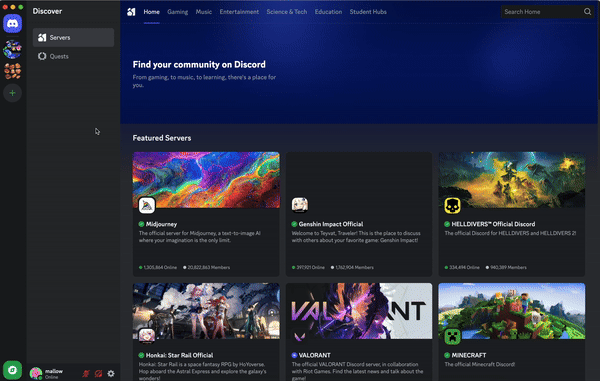600x381 pixels.
Task: Open the VALORANT server title
Action: tap(315, 355)
